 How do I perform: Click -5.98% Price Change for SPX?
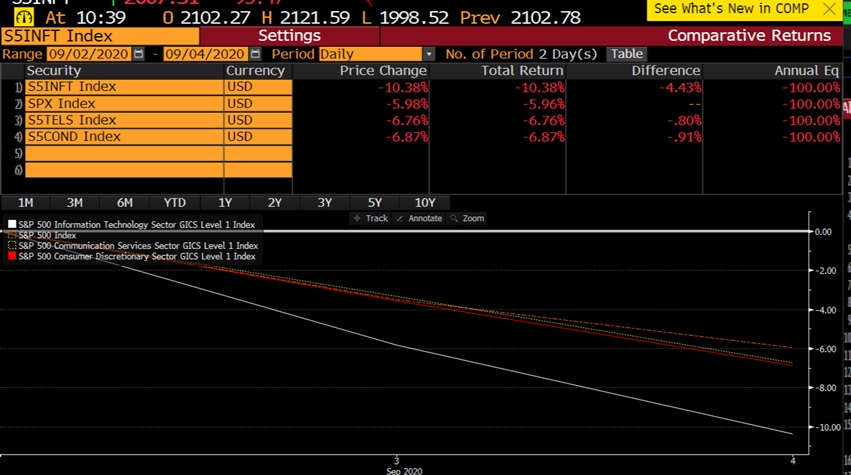click(x=407, y=104)
